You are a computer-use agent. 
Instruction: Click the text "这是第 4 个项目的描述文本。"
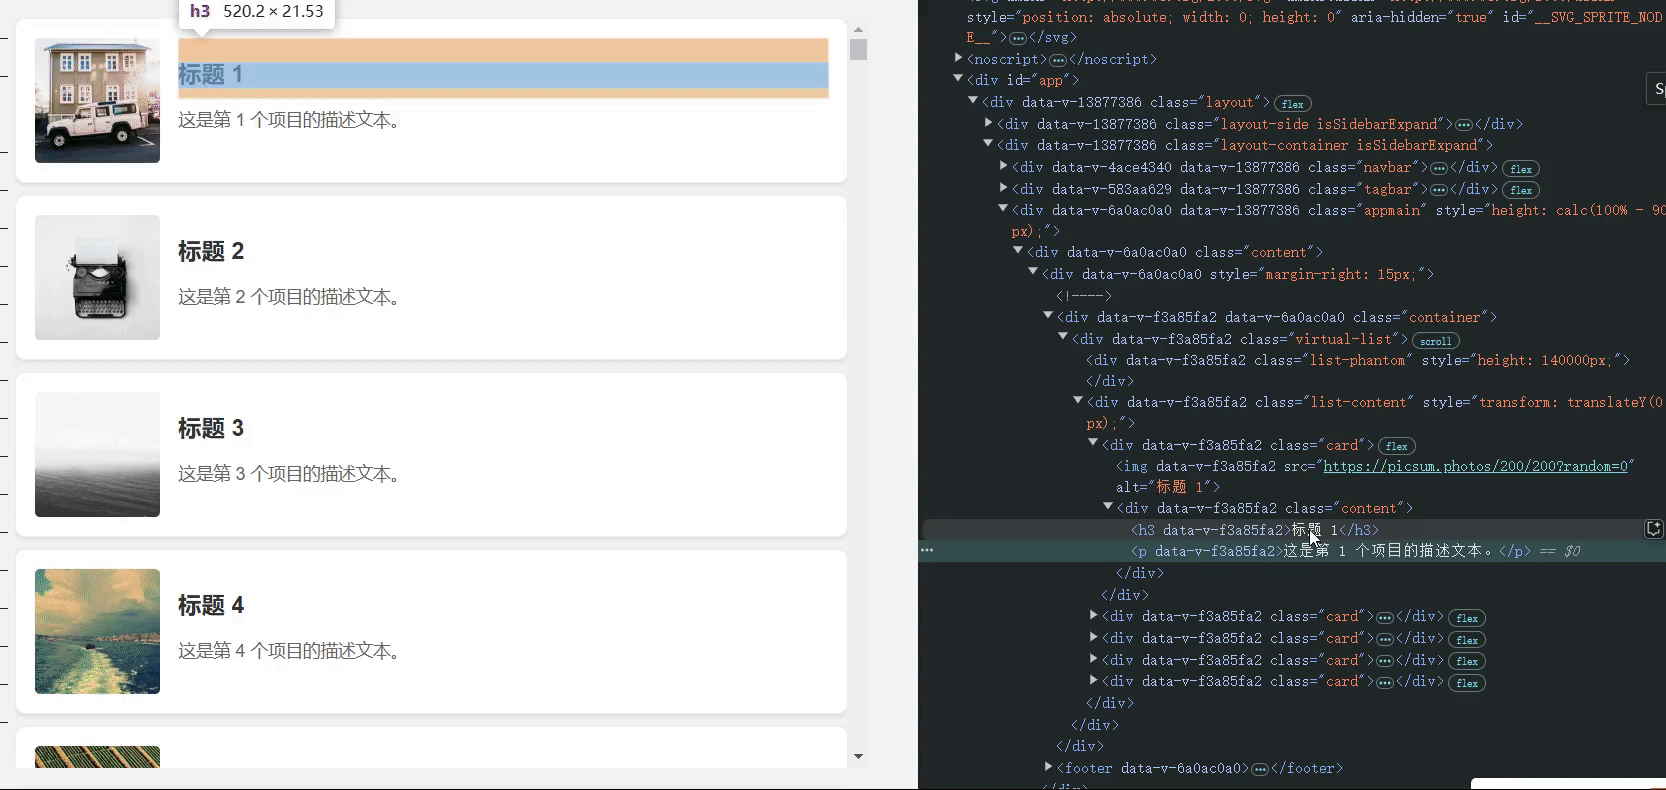click(x=292, y=651)
